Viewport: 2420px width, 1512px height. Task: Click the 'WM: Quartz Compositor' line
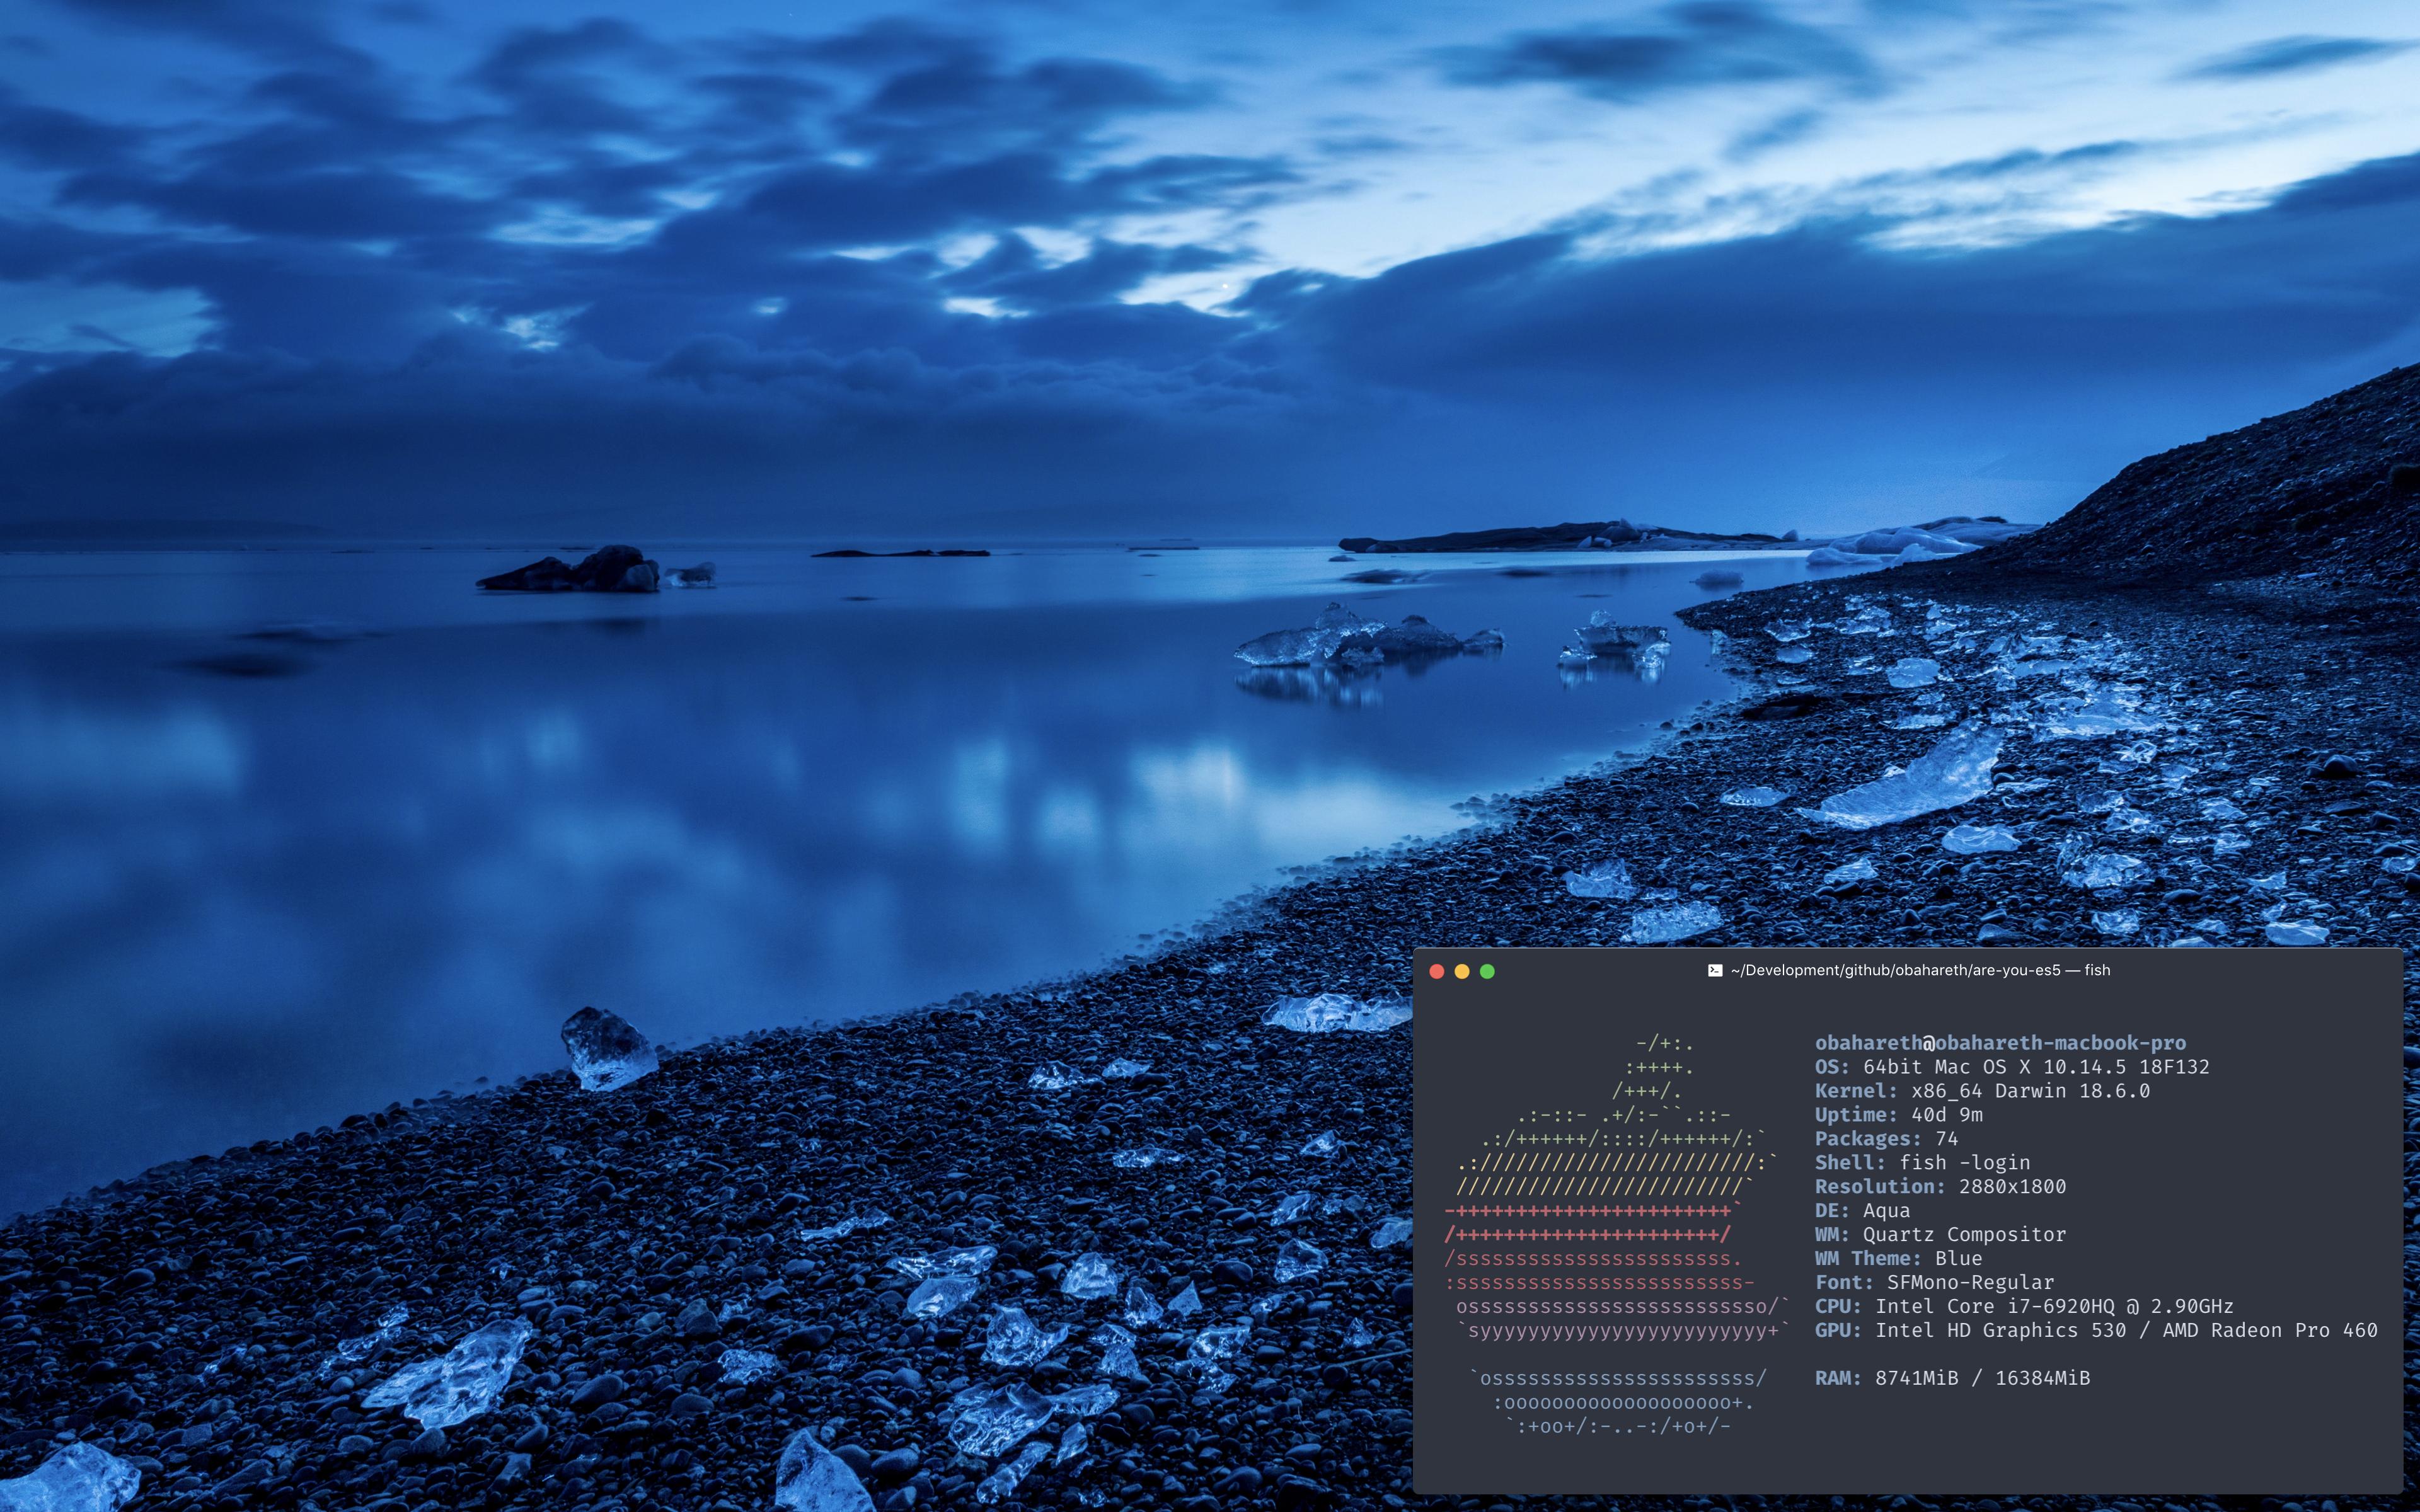[1940, 1235]
